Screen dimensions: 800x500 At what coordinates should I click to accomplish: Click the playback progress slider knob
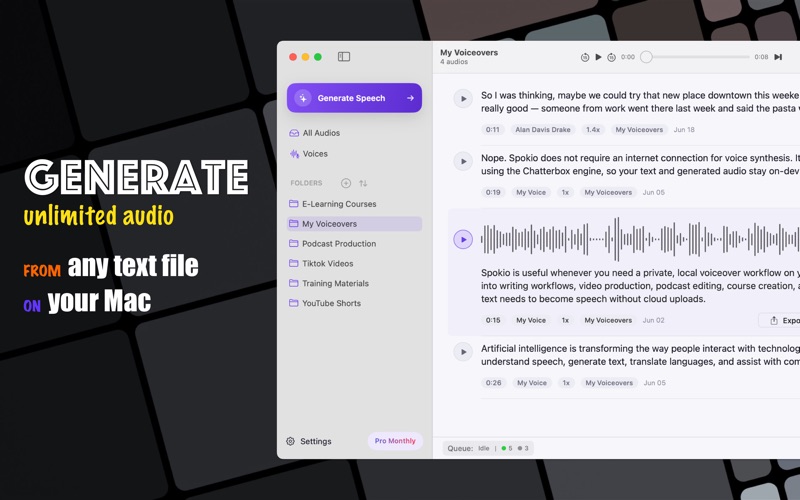pyautogui.click(x=646, y=57)
